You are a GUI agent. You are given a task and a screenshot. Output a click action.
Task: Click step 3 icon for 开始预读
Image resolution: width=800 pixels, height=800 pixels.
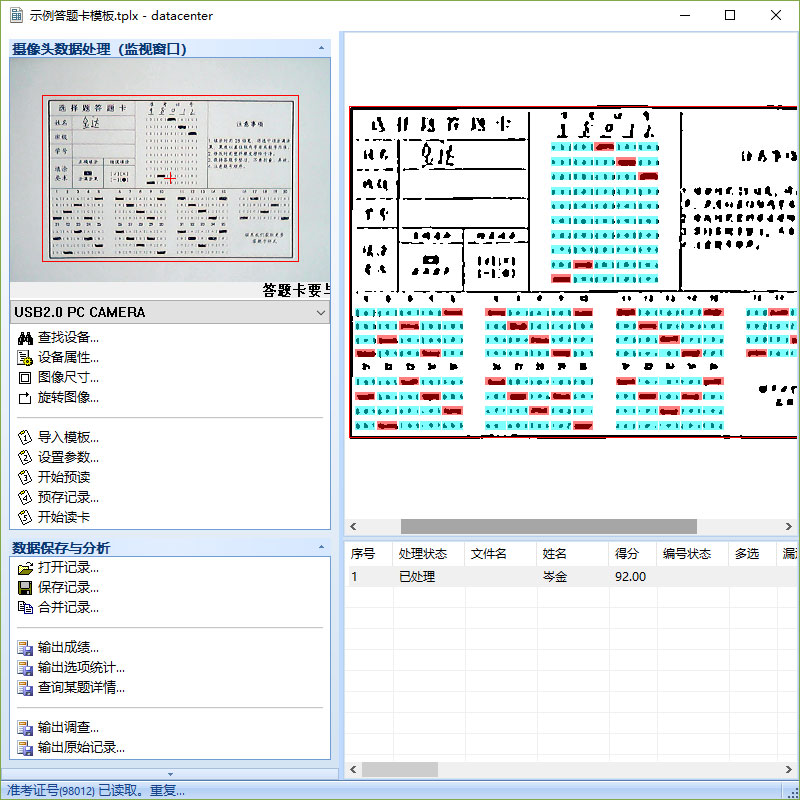(25, 477)
